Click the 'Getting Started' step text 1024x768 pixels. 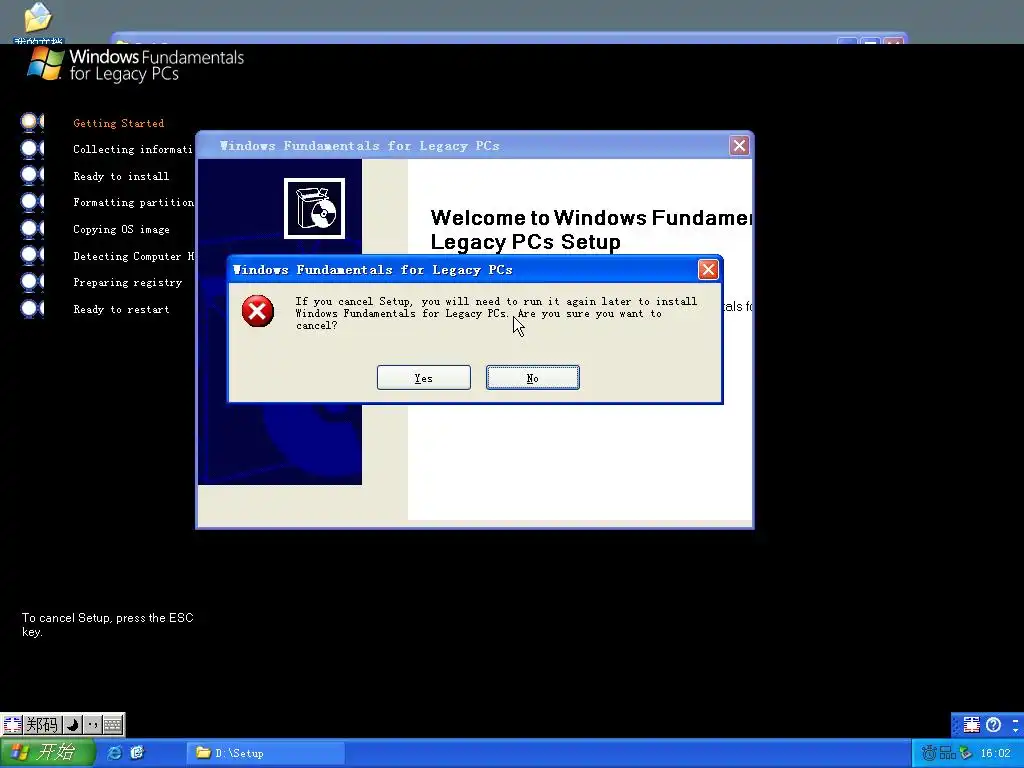[x=118, y=123]
